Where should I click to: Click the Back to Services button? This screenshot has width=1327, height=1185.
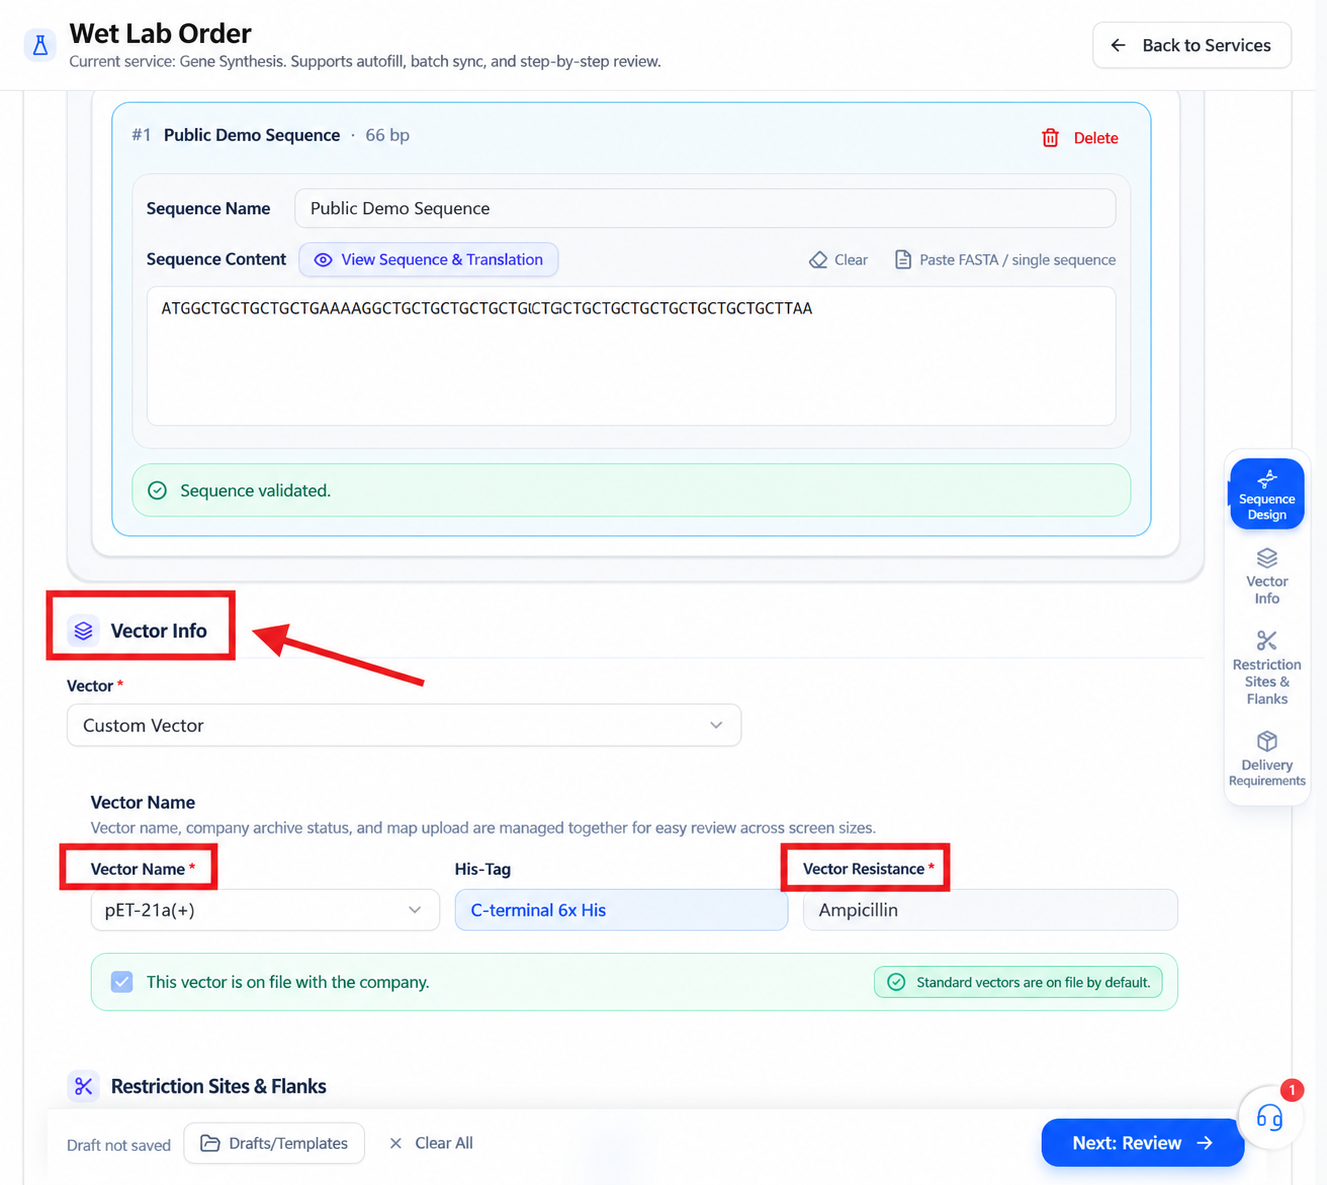1192,45
